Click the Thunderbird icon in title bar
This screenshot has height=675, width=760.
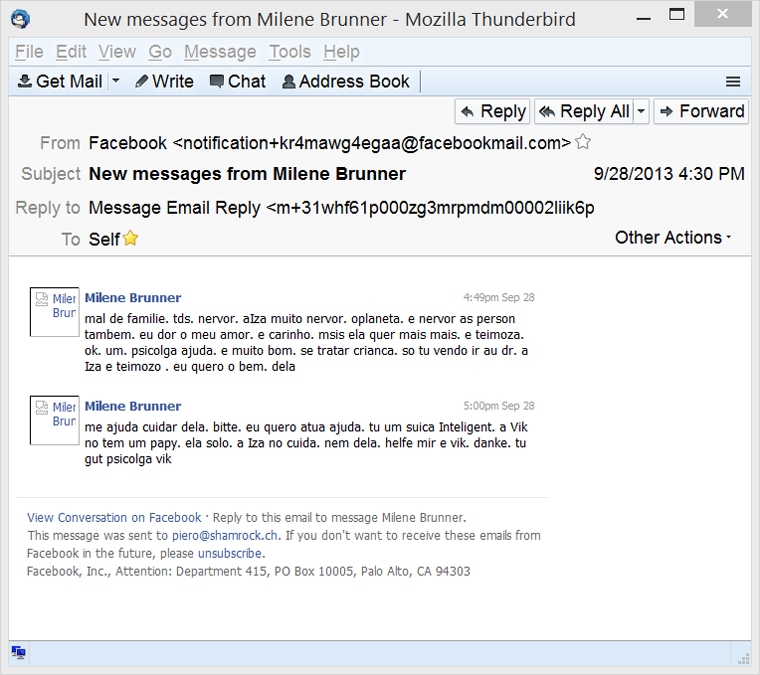click(20, 18)
